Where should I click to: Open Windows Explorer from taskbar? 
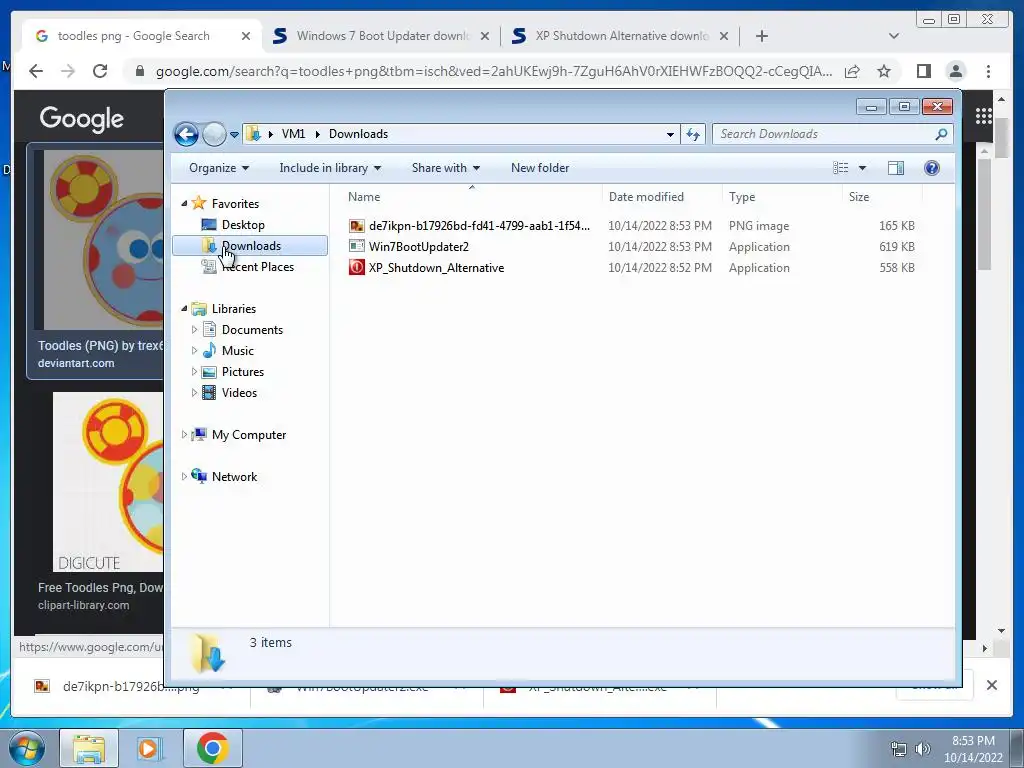(x=89, y=748)
